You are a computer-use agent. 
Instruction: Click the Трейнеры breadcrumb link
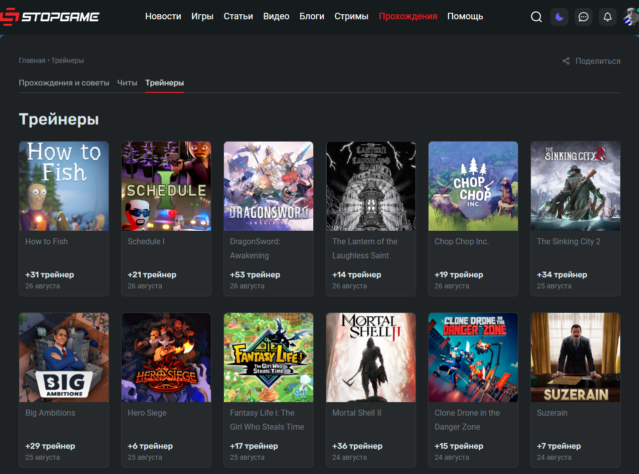(x=68, y=60)
